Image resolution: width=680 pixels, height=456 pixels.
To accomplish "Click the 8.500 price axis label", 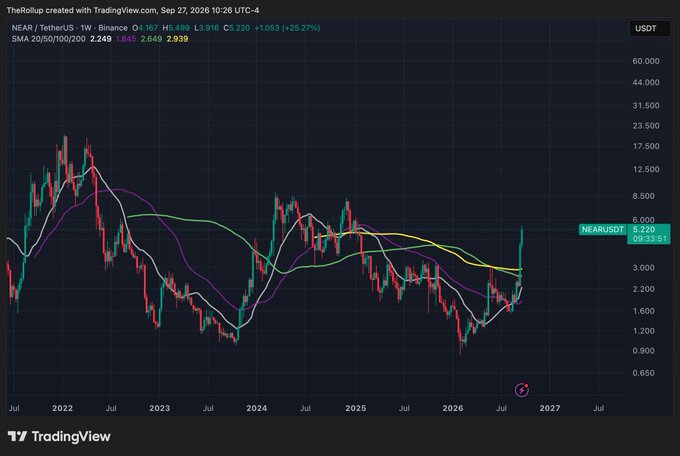I will [x=644, y=196].
